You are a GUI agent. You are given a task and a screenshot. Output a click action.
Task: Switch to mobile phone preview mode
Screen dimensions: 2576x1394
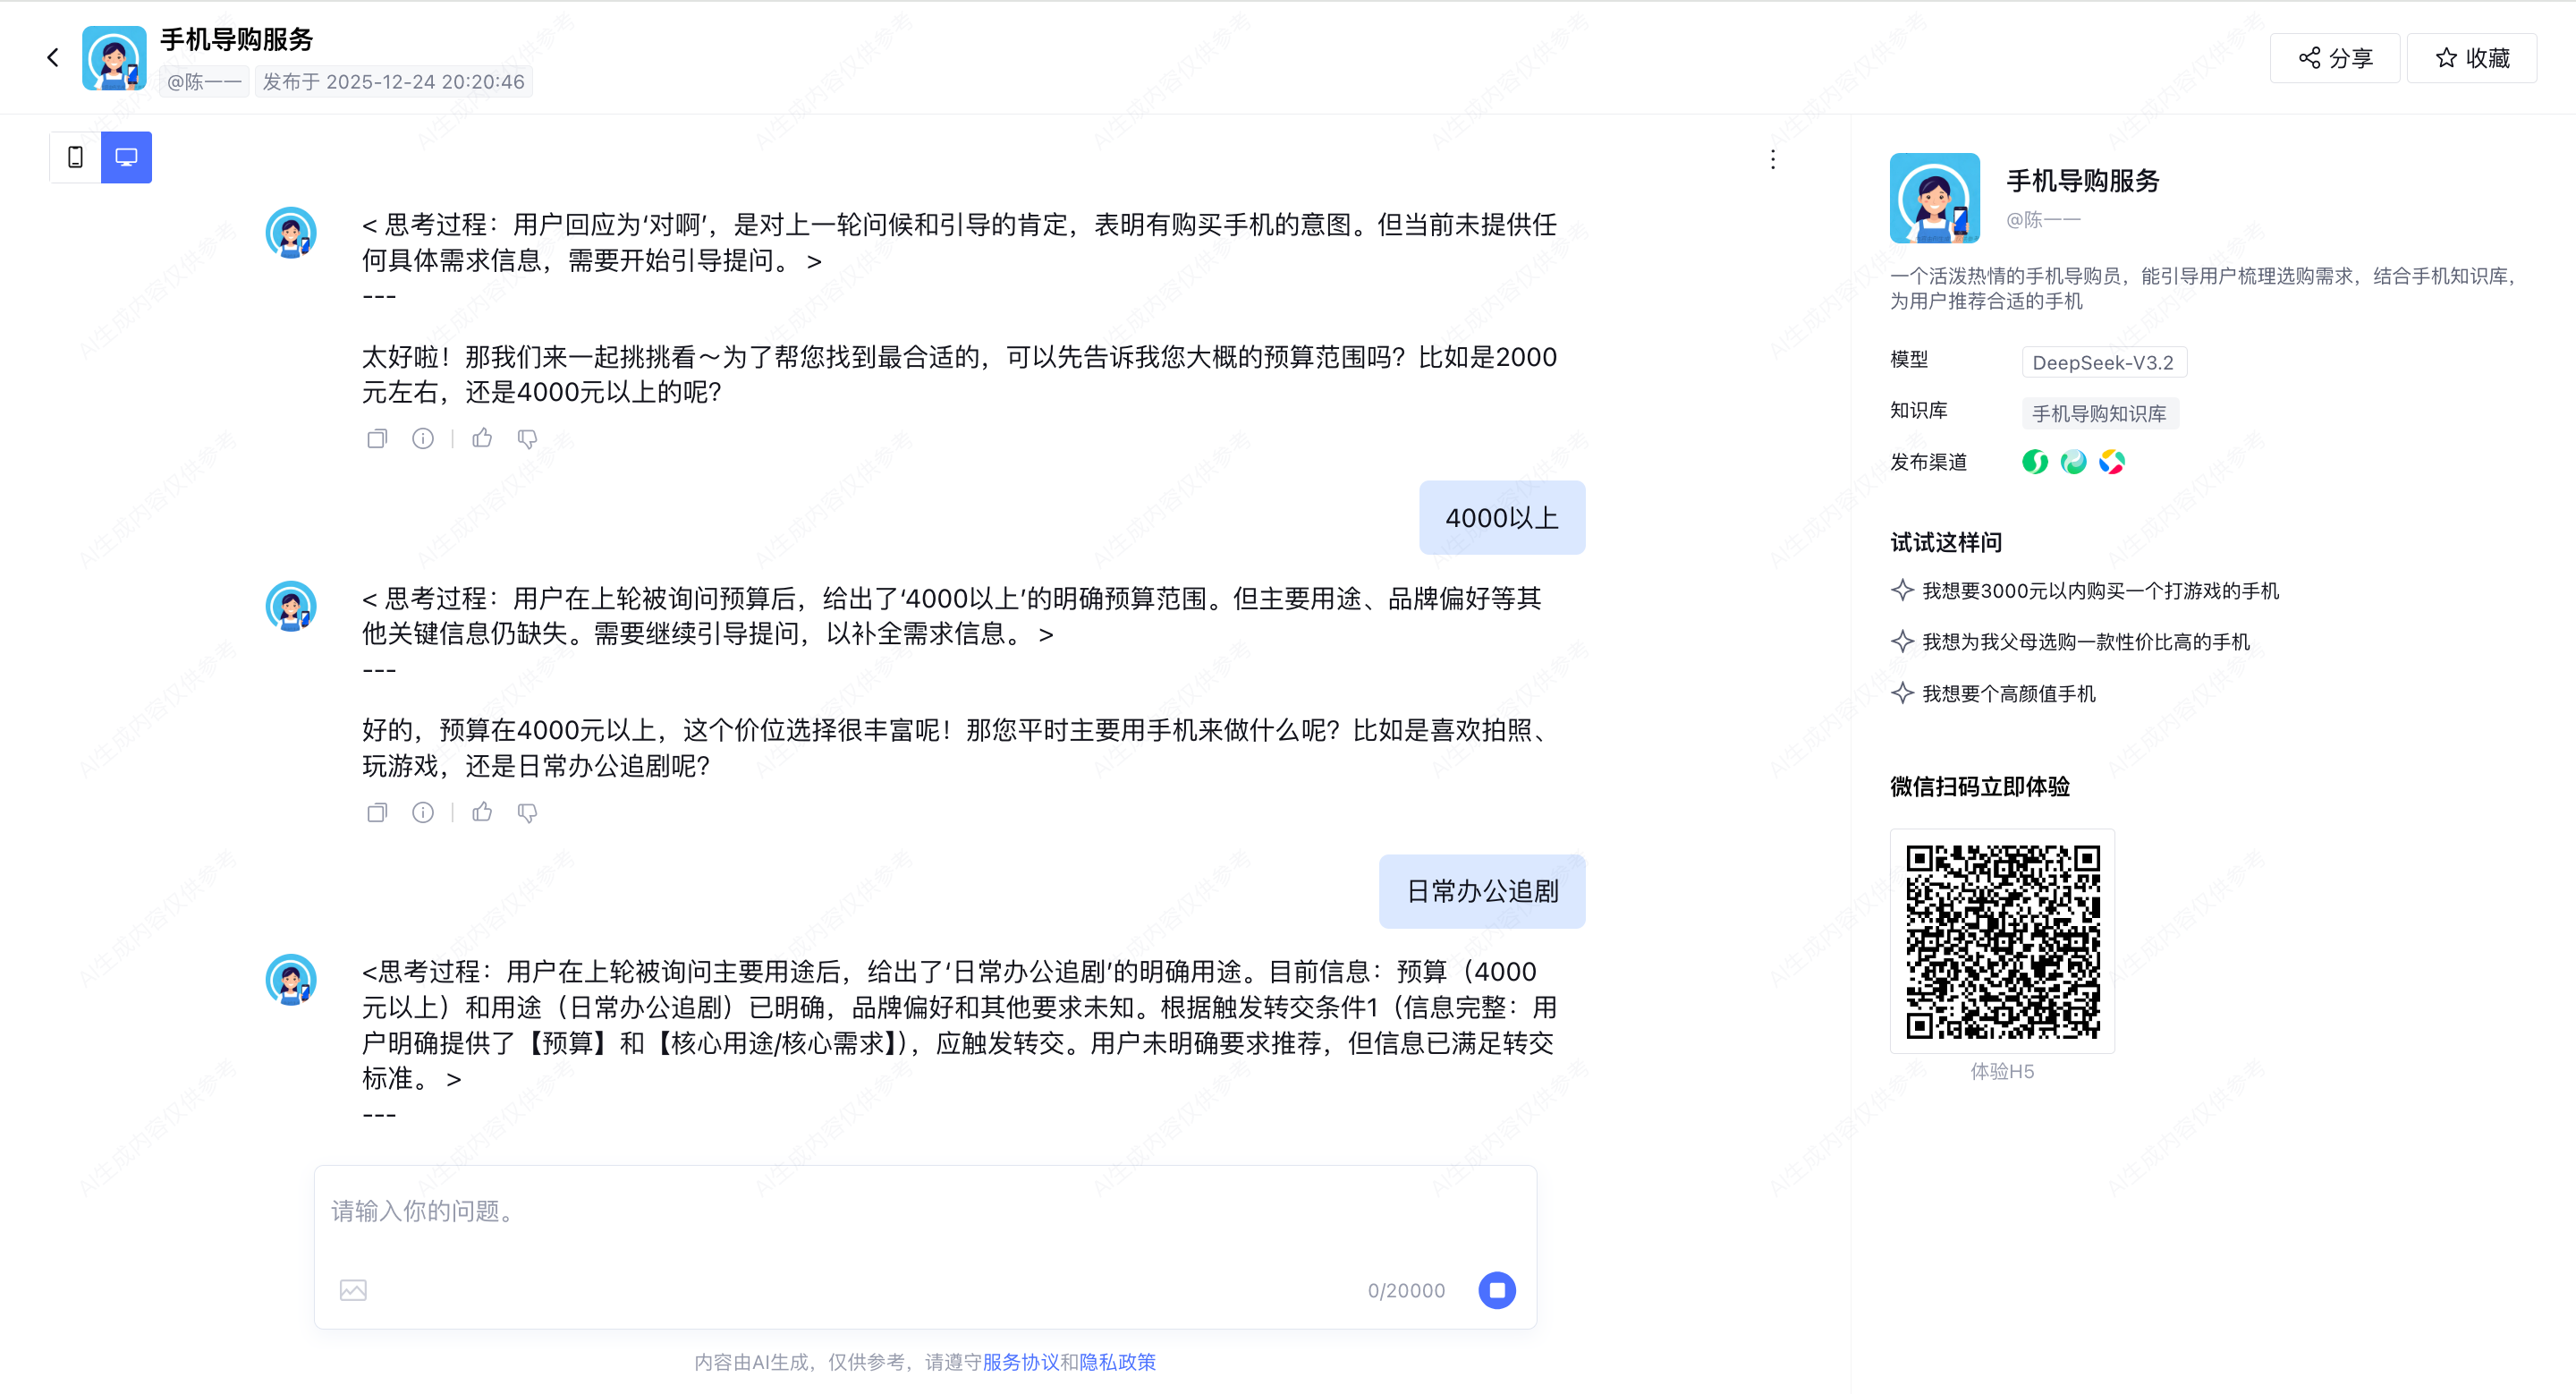coord(75,157)
